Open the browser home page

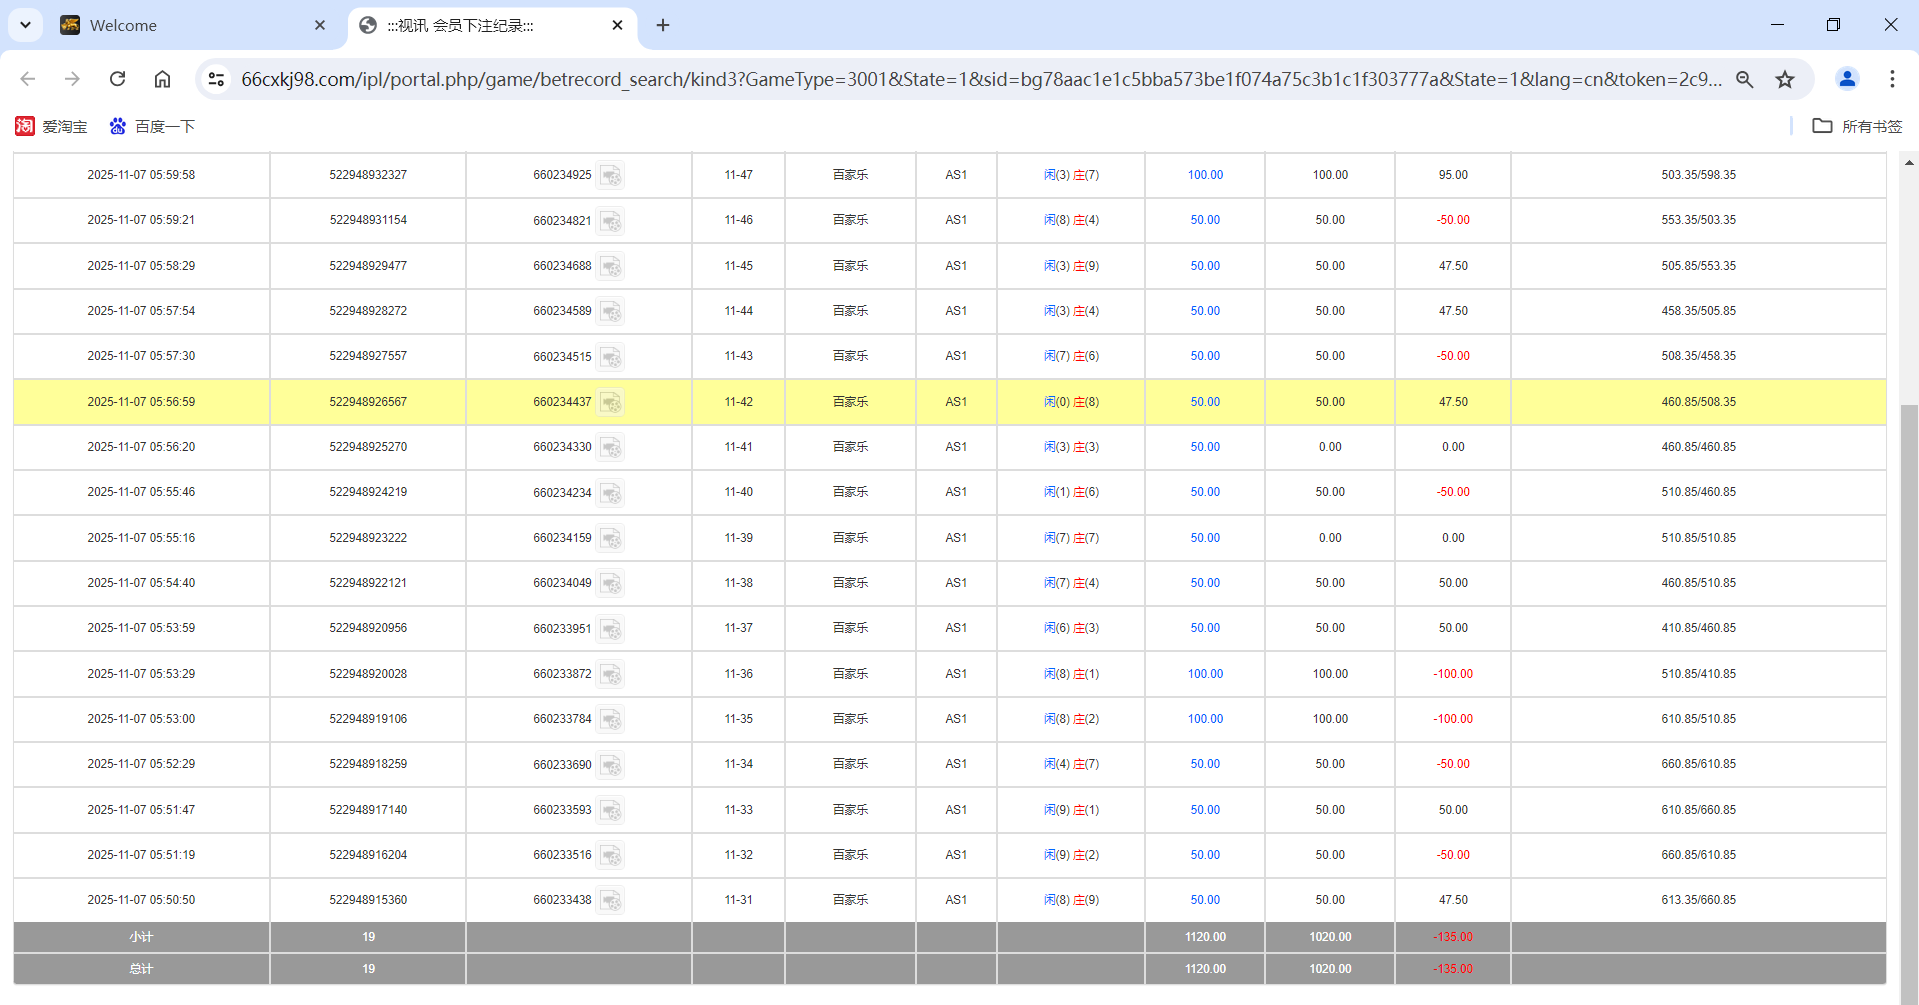162,79
